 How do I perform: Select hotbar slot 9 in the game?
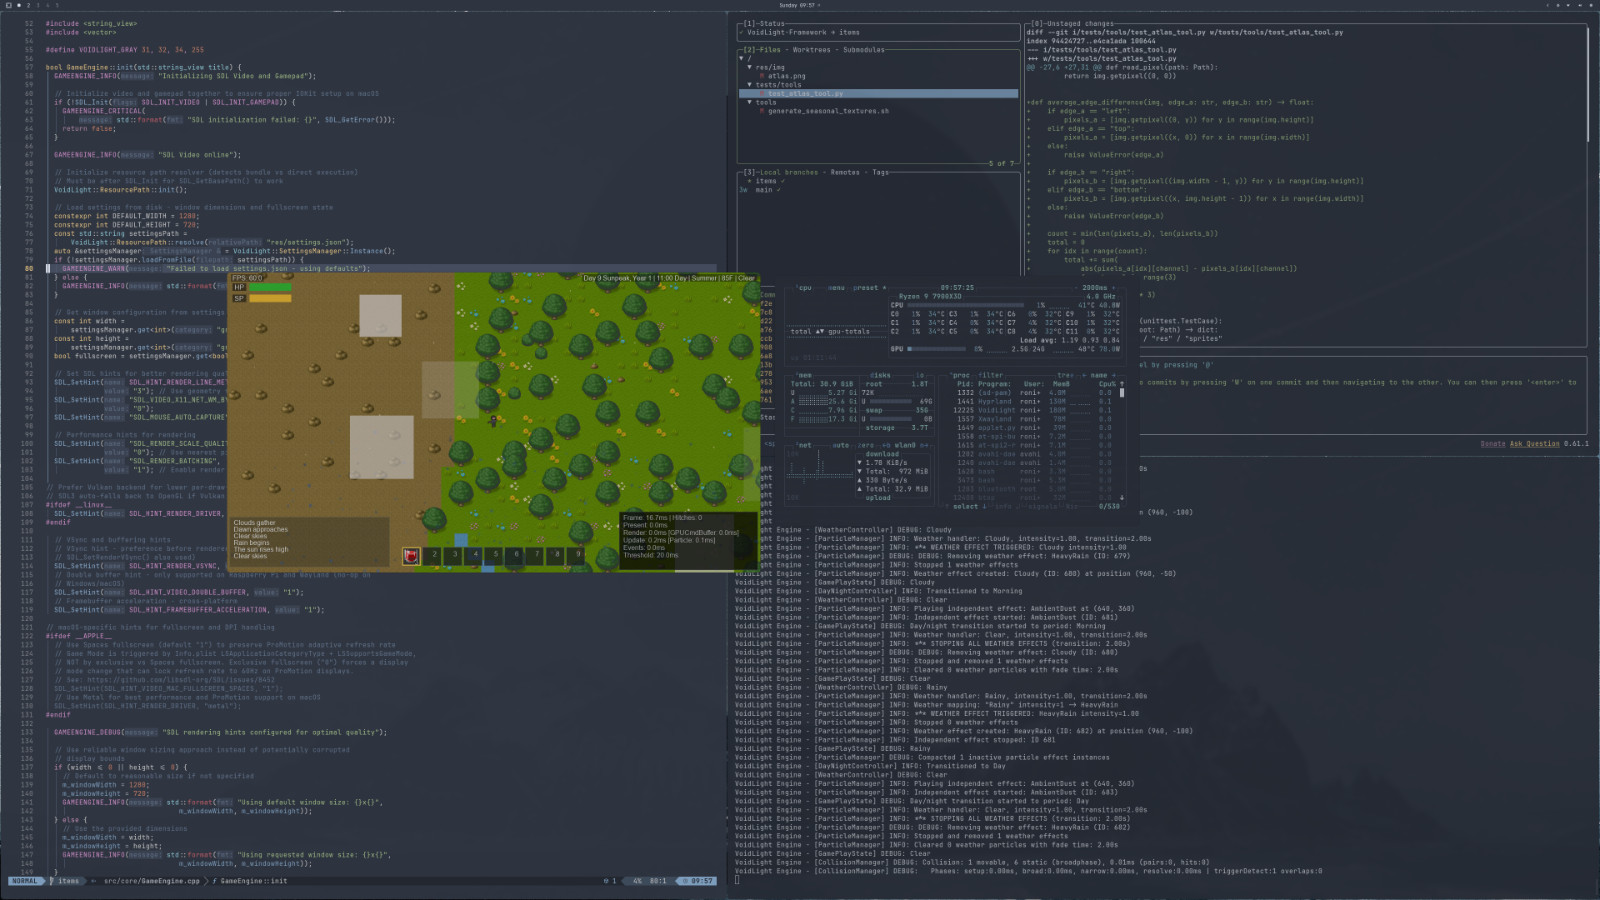pyautogui.click(x=578, y=554)
